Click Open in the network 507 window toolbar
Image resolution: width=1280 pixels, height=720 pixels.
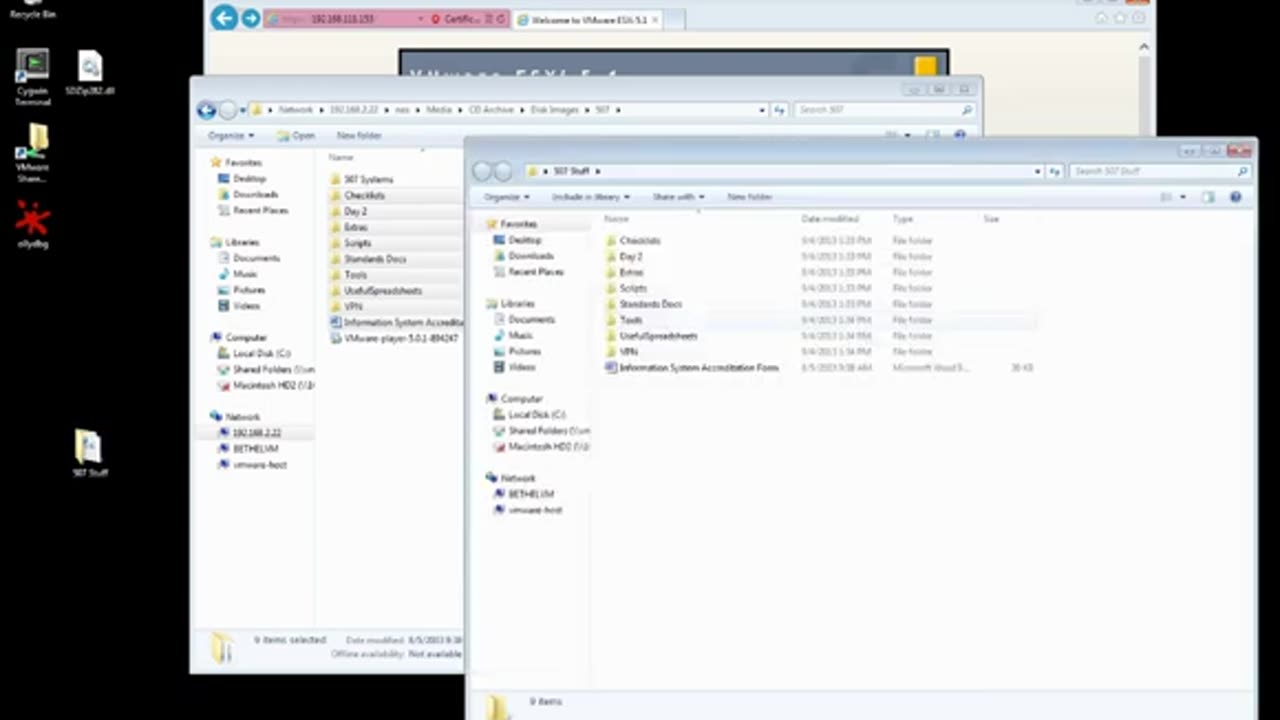pos(297,135)
